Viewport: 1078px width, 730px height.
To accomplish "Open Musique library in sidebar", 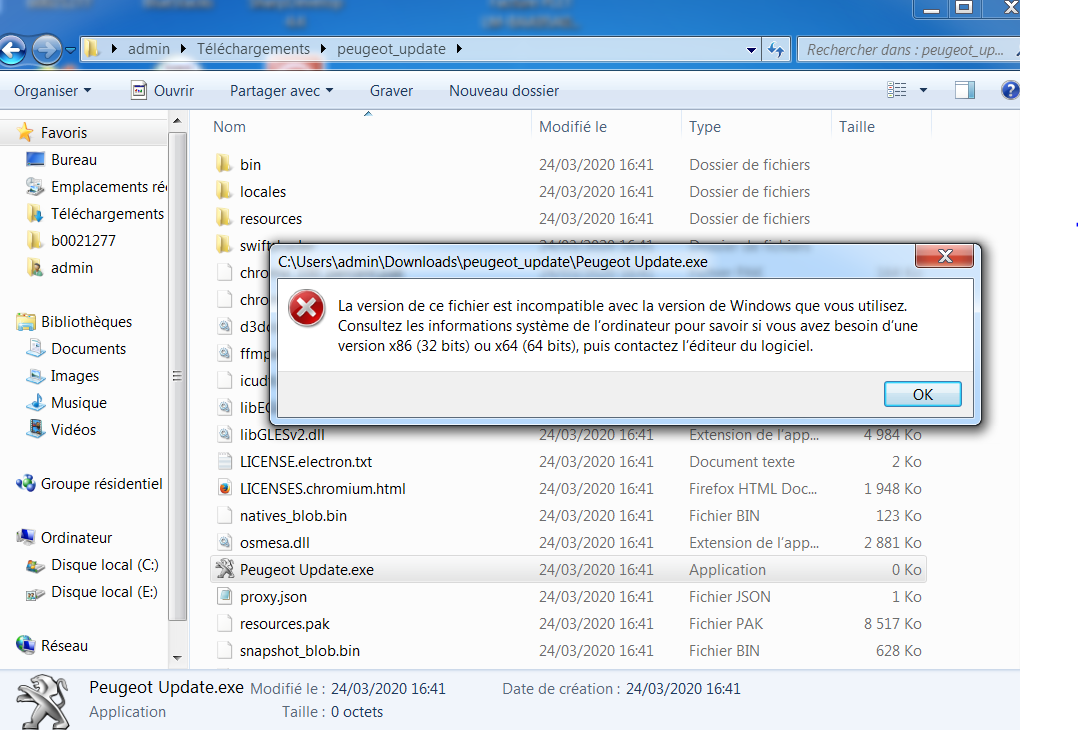I will click(78, 403).
